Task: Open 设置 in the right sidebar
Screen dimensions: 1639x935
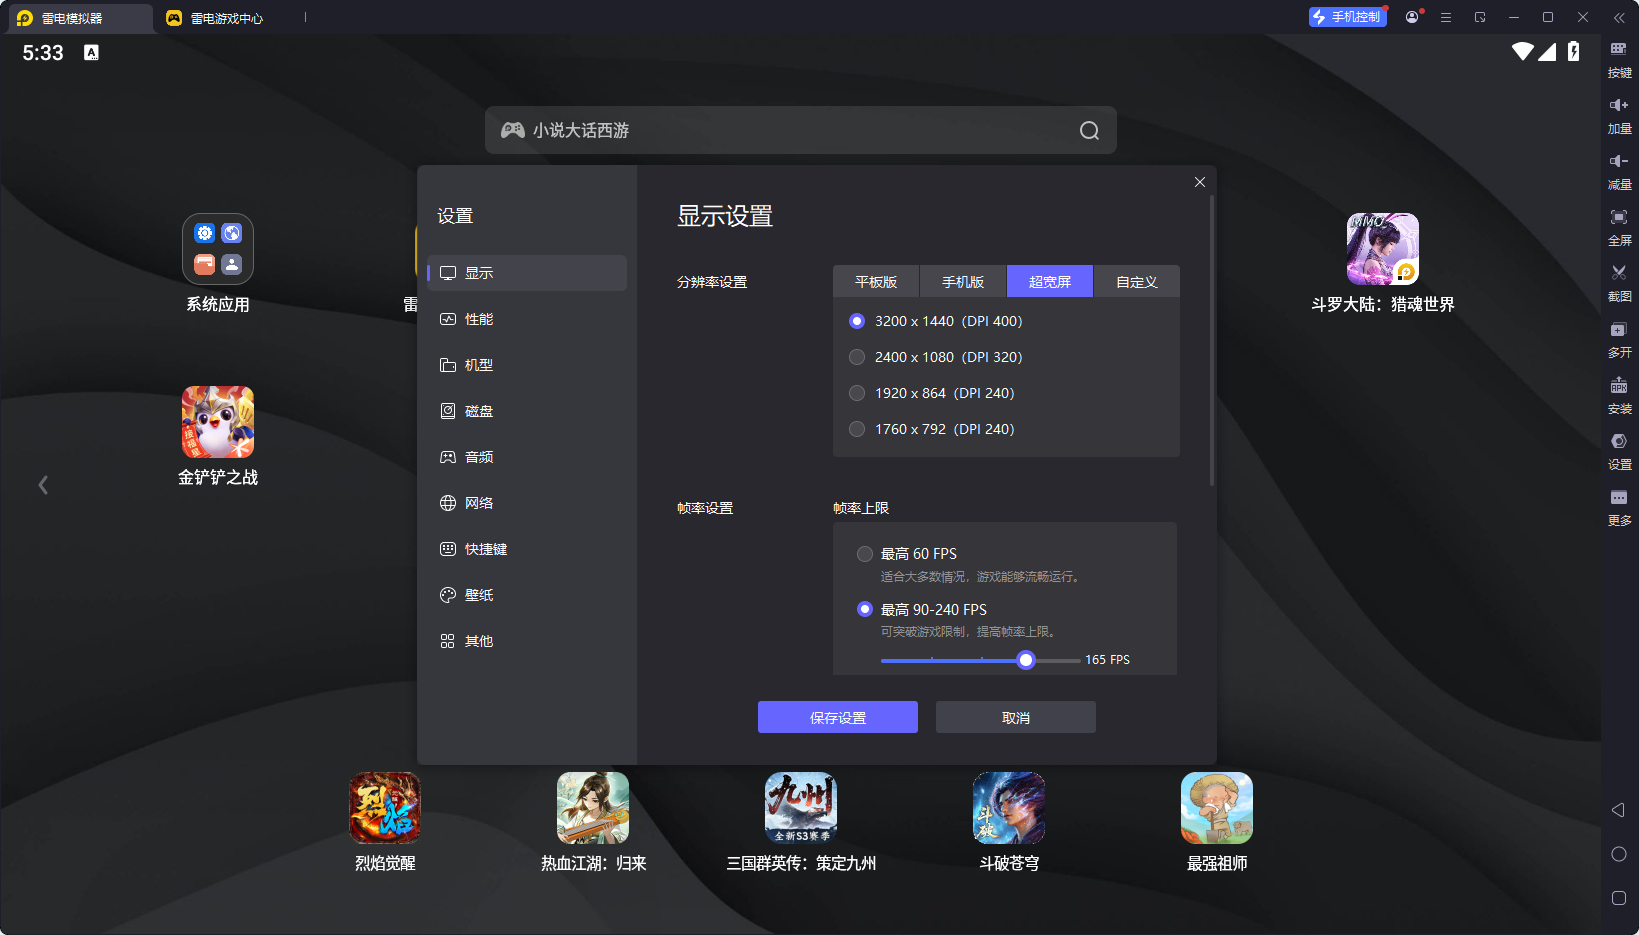Action: click(1619, 451)
